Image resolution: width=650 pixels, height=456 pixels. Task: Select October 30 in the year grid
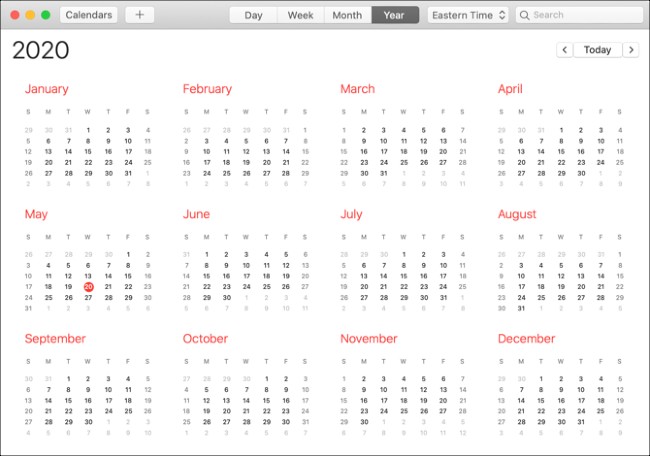coord(286,422)
